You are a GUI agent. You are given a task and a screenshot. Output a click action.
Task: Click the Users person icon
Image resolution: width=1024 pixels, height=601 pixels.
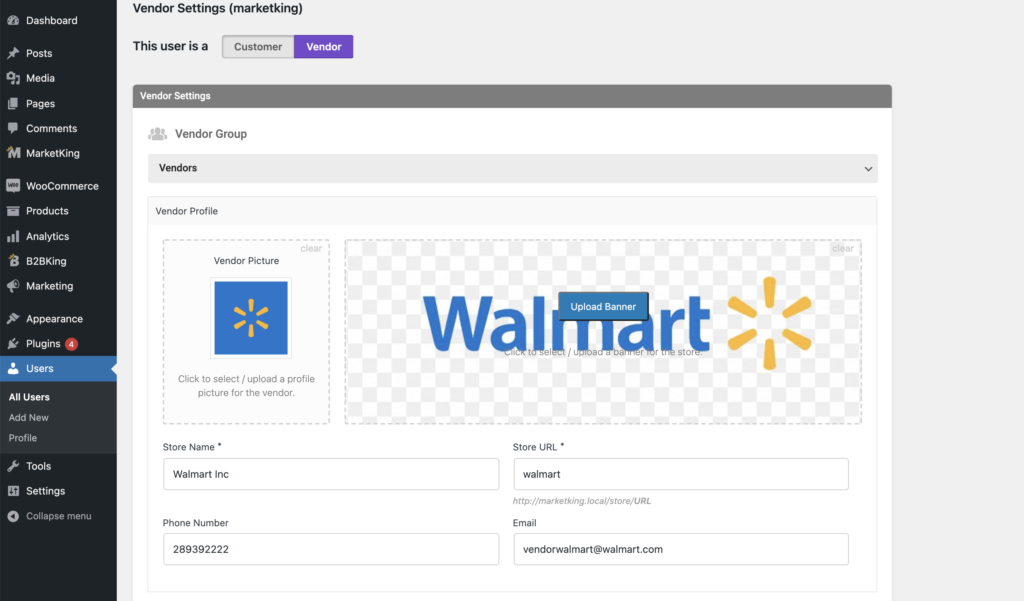(13, 368)
